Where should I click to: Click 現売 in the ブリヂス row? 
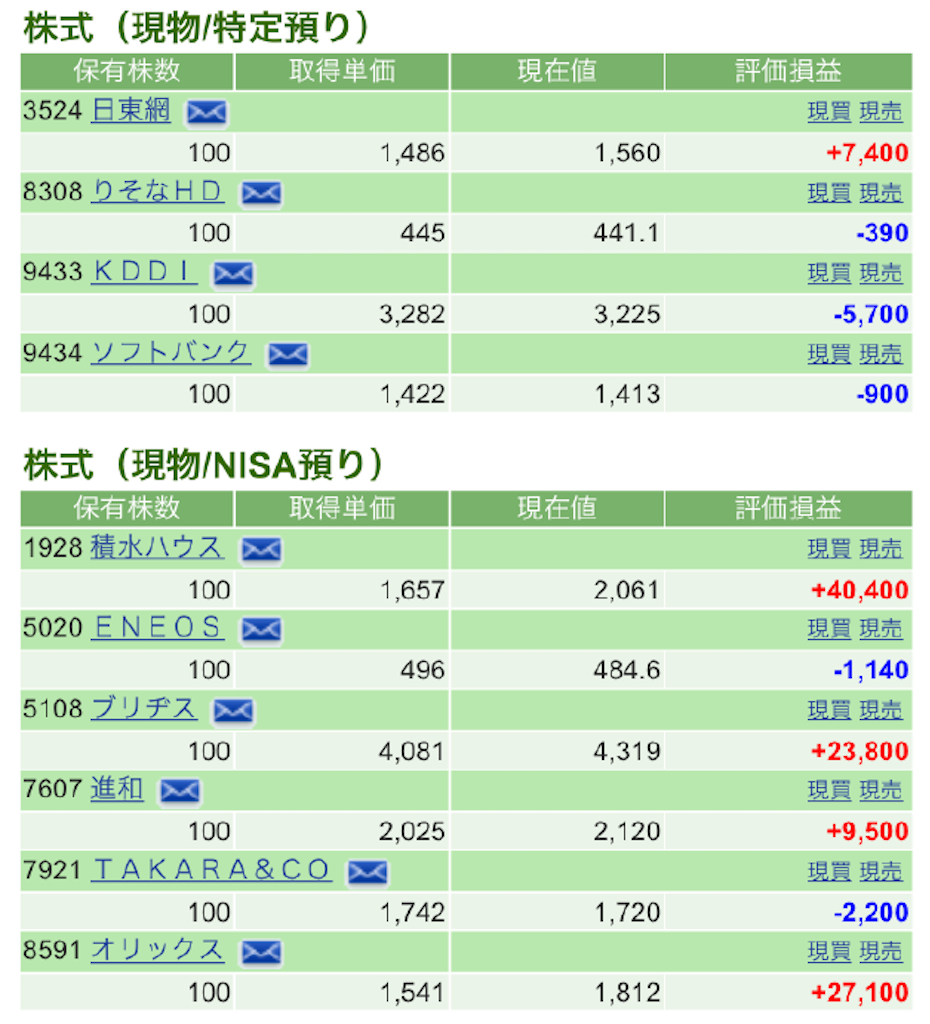click(x=881, y=711)
